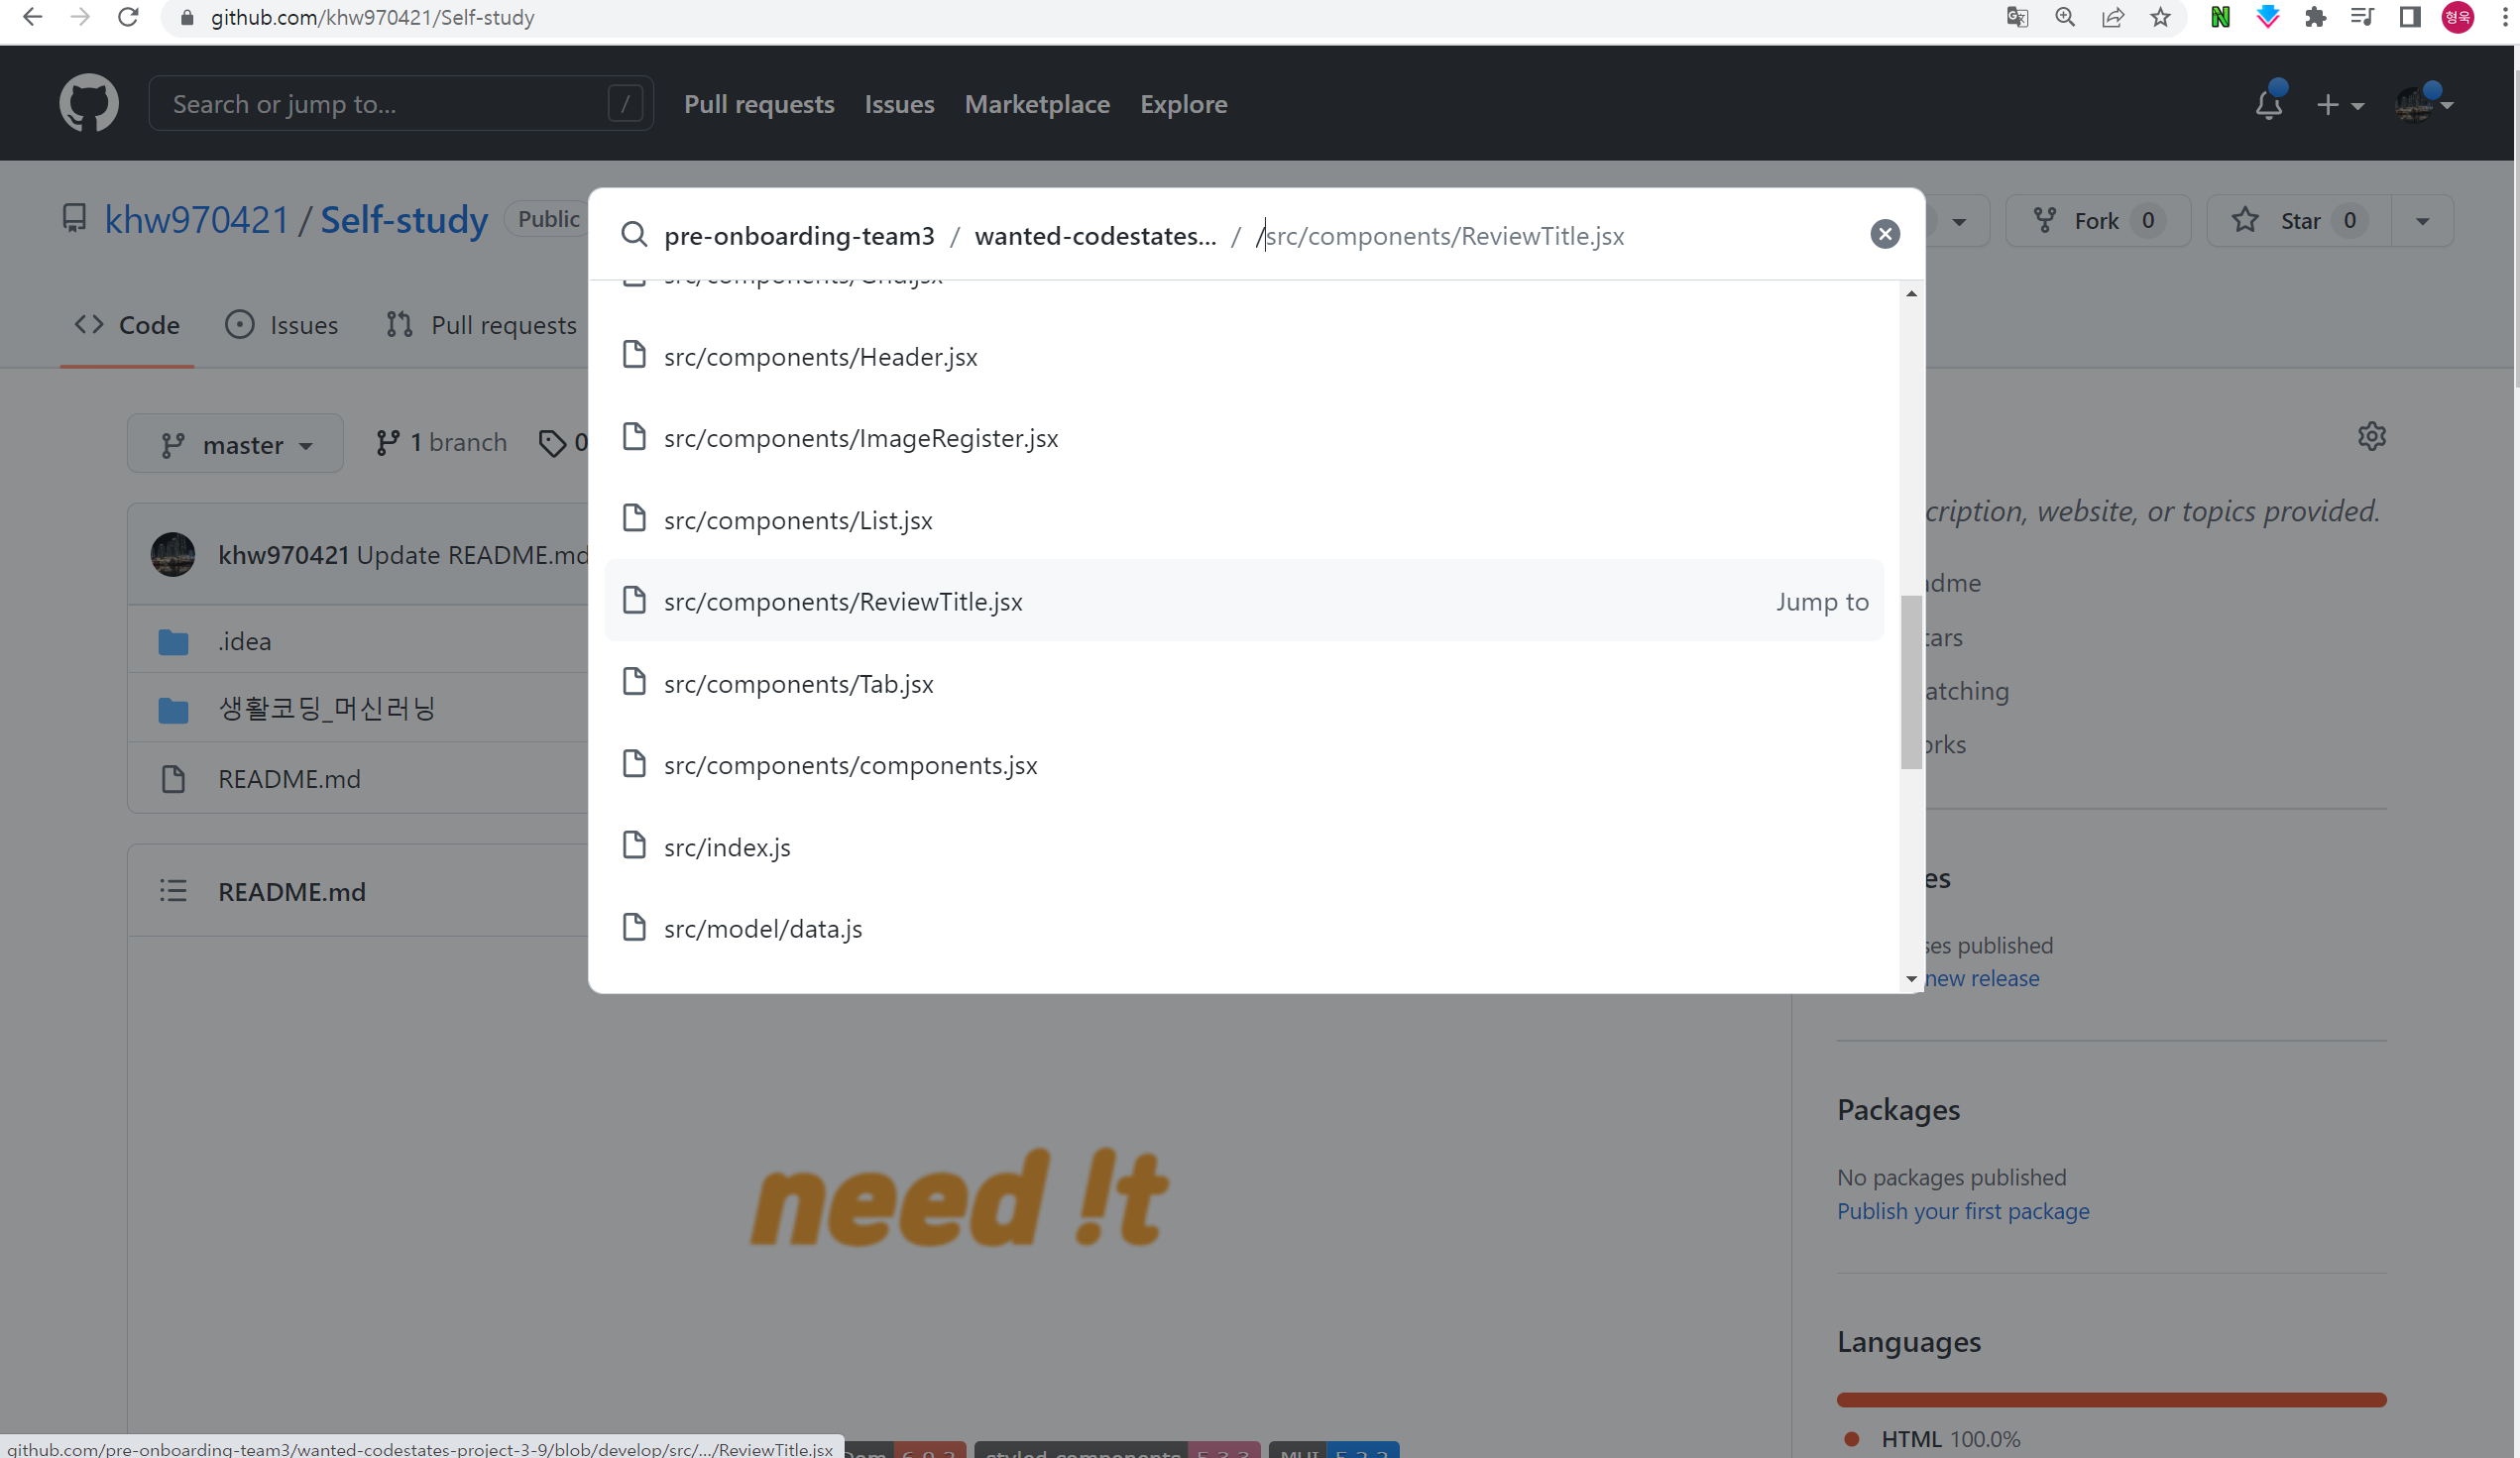
Task: Open the Chrome extensions puzzle icon
Action: [x=2314, y=17]
